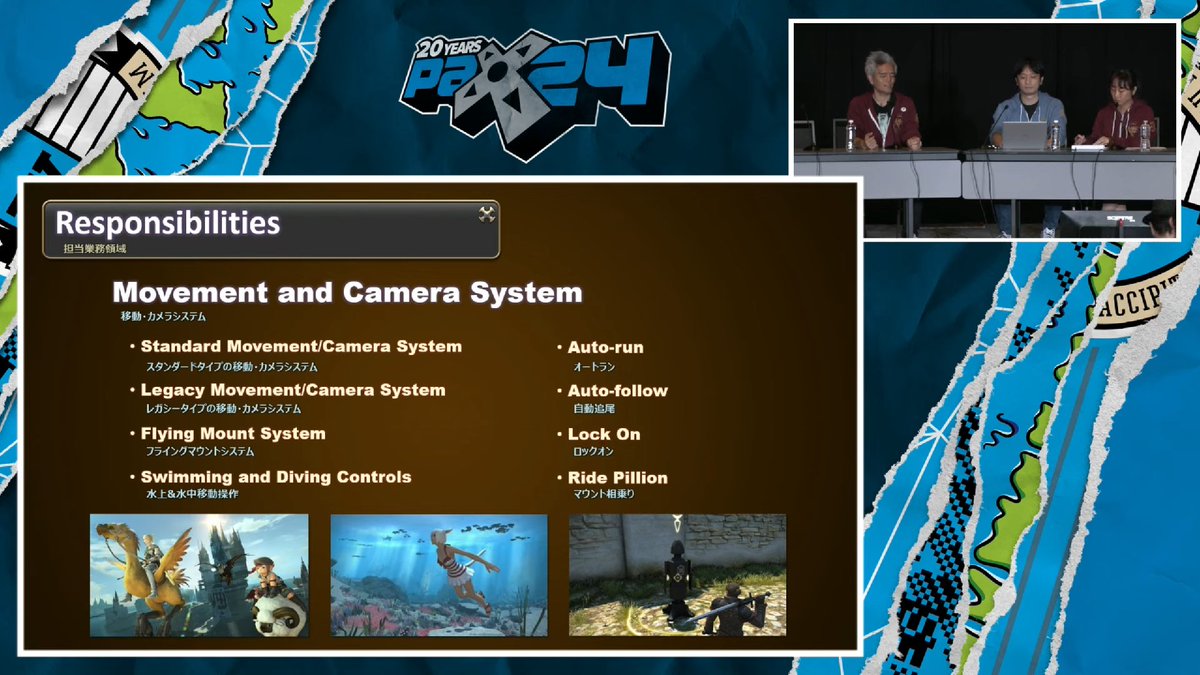The height and width of the screenshot is (675, 1200).
Task: Click Legacy Movement/Camera System bullet
Action: (x=293, y=390)
